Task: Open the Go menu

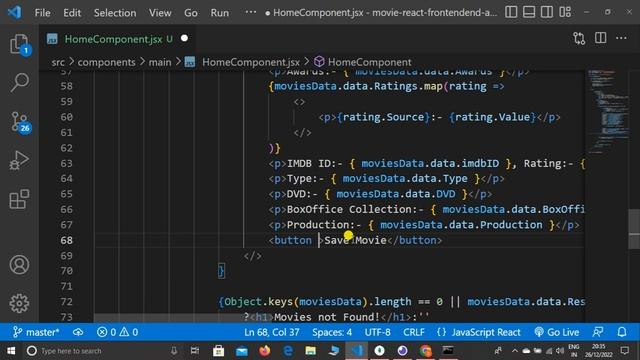Action: coord(191,13)
